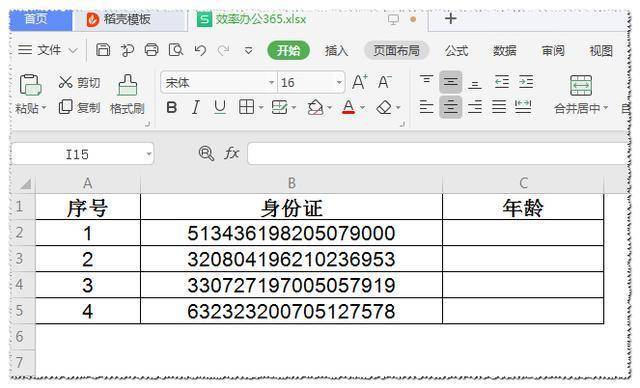Viewport: 640px width, 388px height.
Task: Increase font size with A+ icon
Action: click(x=360, y=82)
